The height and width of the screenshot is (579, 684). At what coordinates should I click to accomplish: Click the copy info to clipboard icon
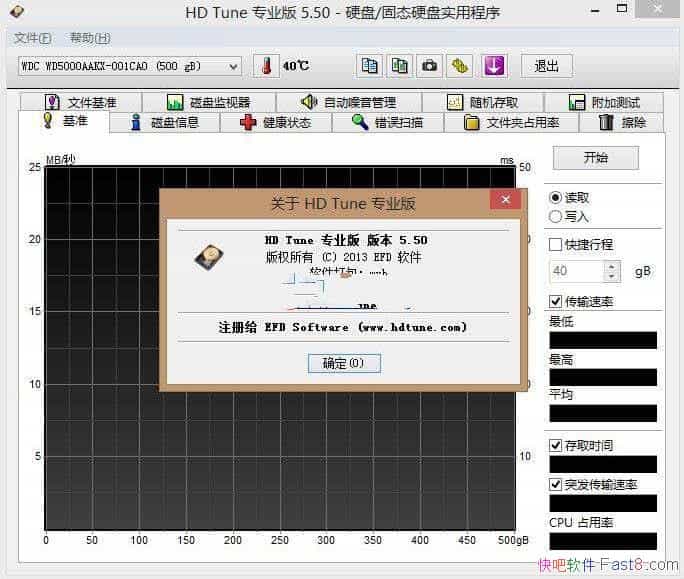[369, 66]
